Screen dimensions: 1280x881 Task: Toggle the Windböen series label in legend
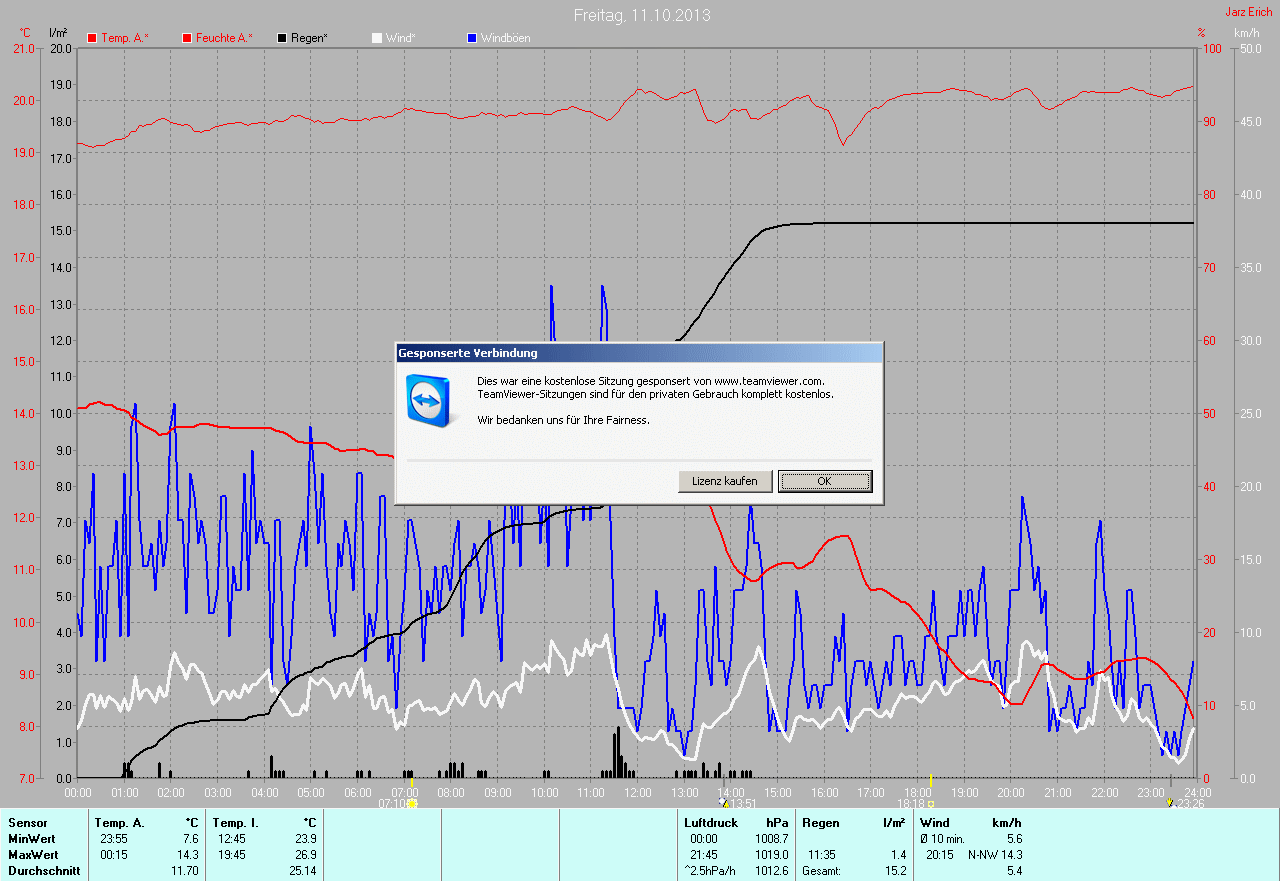point(505,38)
